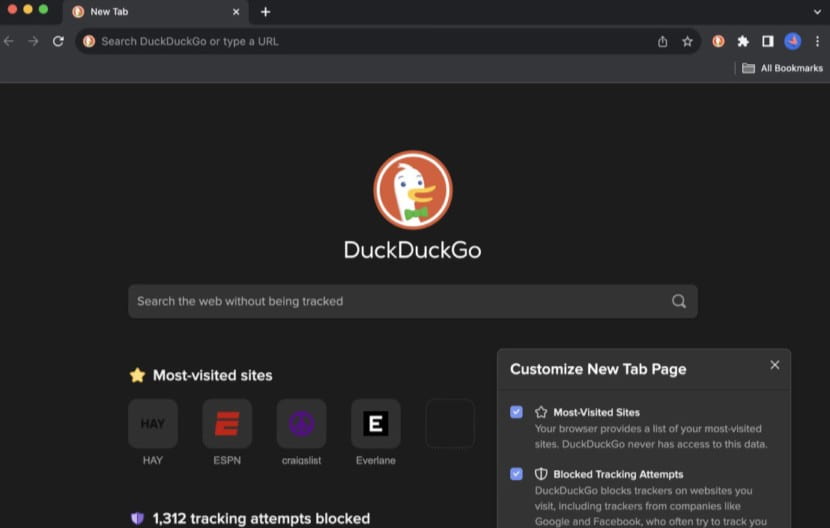Viewport: 830px width, 528px height.
Task: Go back with the browser back arrow
Action: click(x=8, y=41)
